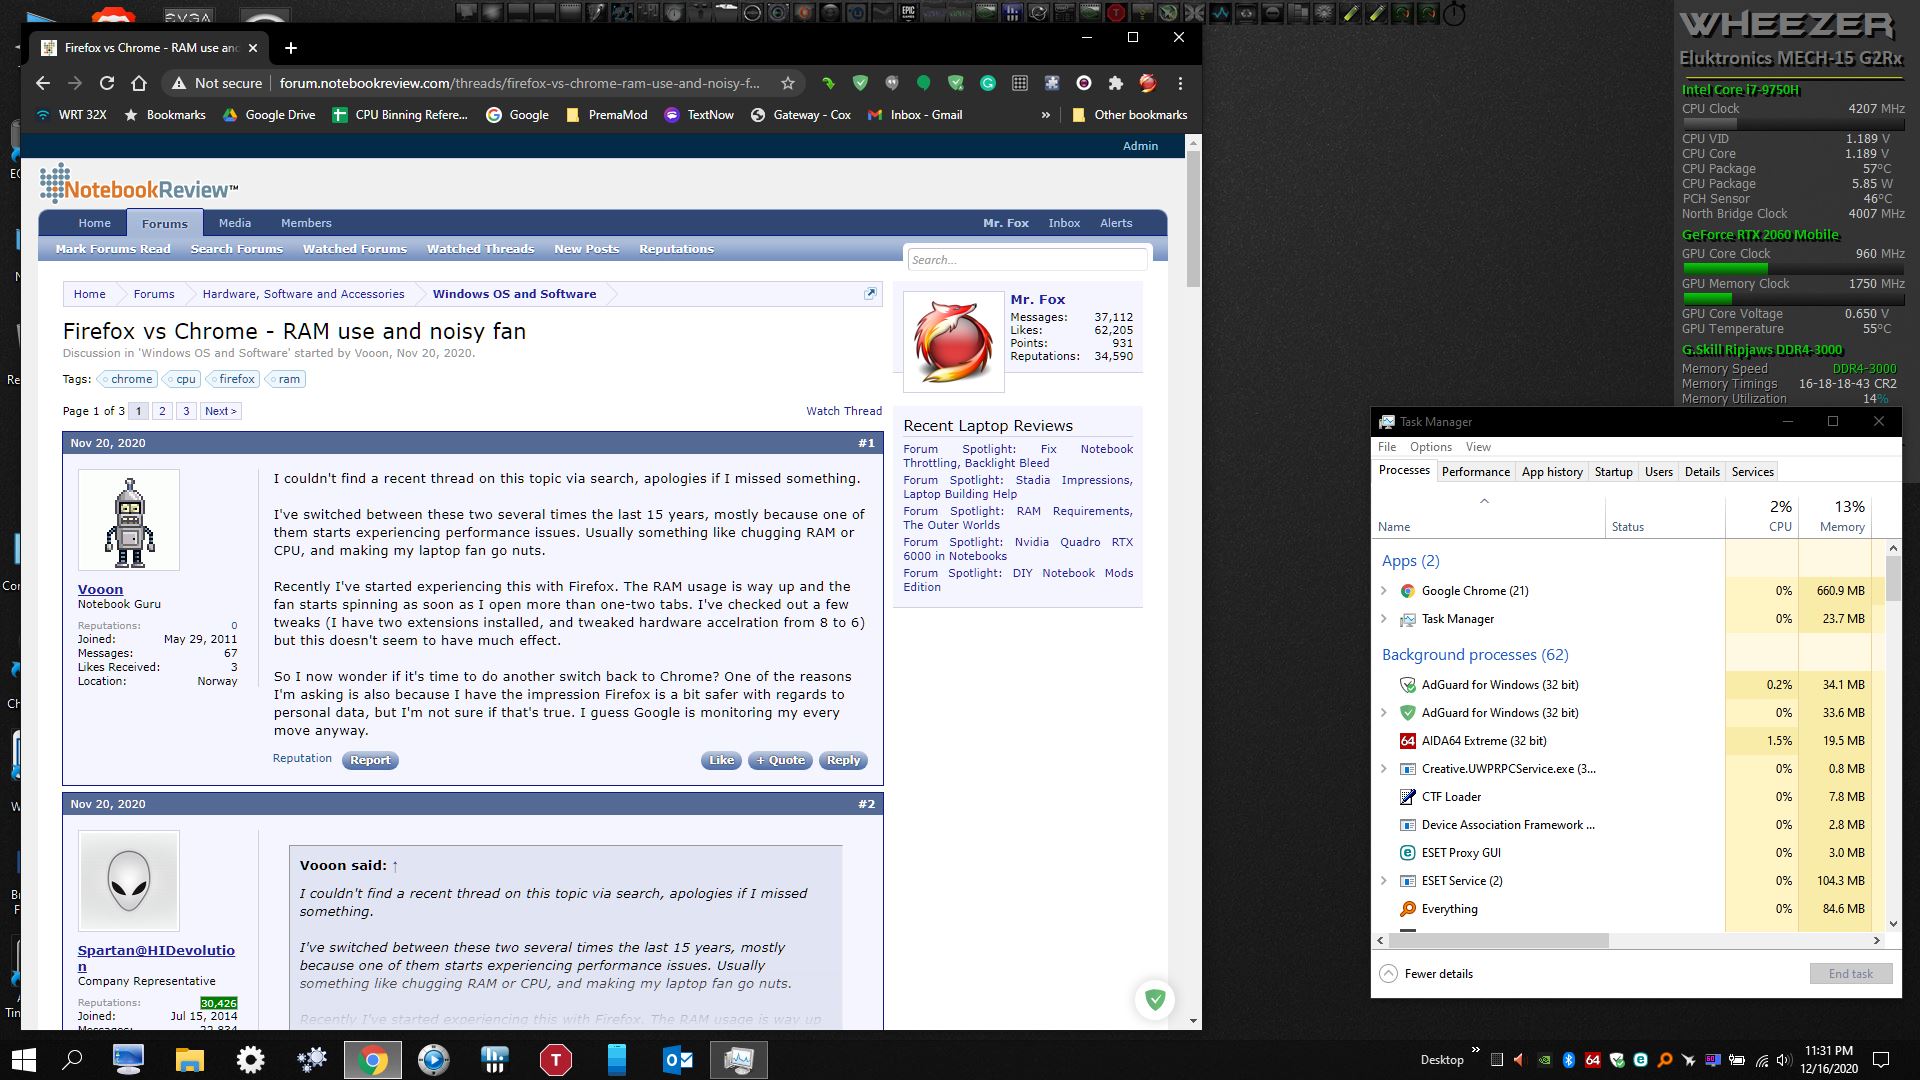Open File Explorer from the taskbar
This screenshot has height=1080, width=1920.
coord(189,1059)
